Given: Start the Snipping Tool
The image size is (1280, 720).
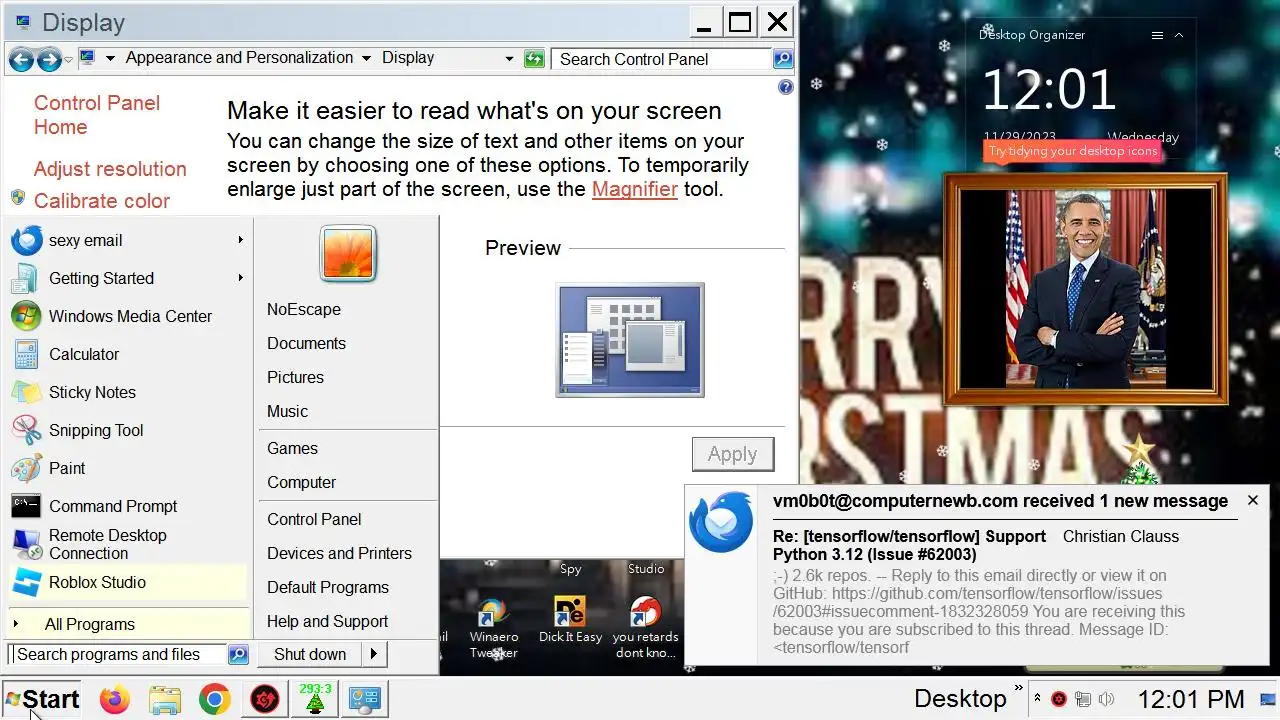Looking at the screenshot, I should [127, 430].
